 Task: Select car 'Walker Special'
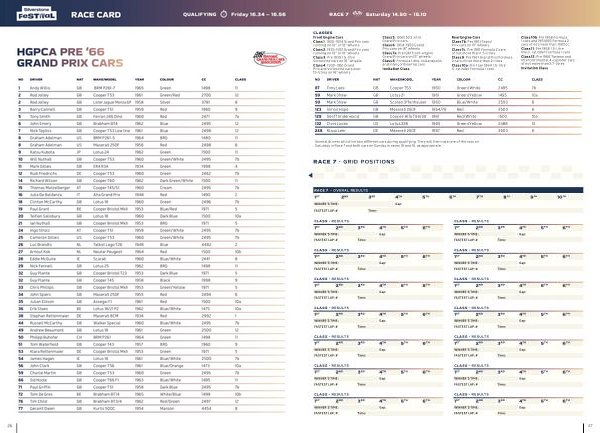pyautogui.click(x=107, y=323)
